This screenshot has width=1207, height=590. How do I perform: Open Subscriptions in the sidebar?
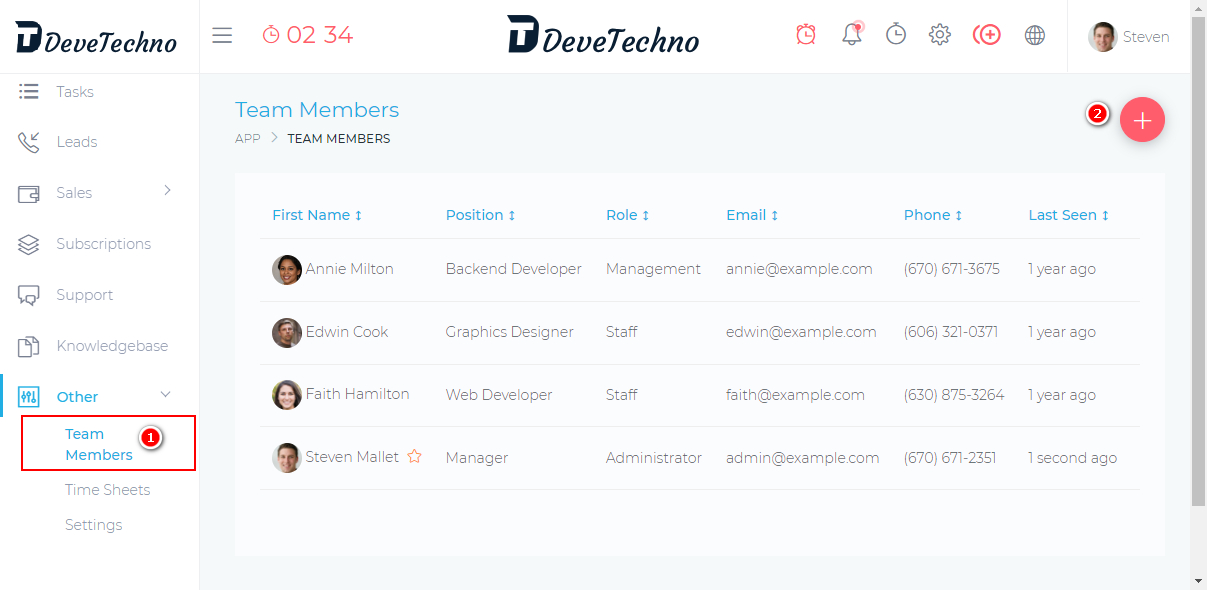[104, 244]
